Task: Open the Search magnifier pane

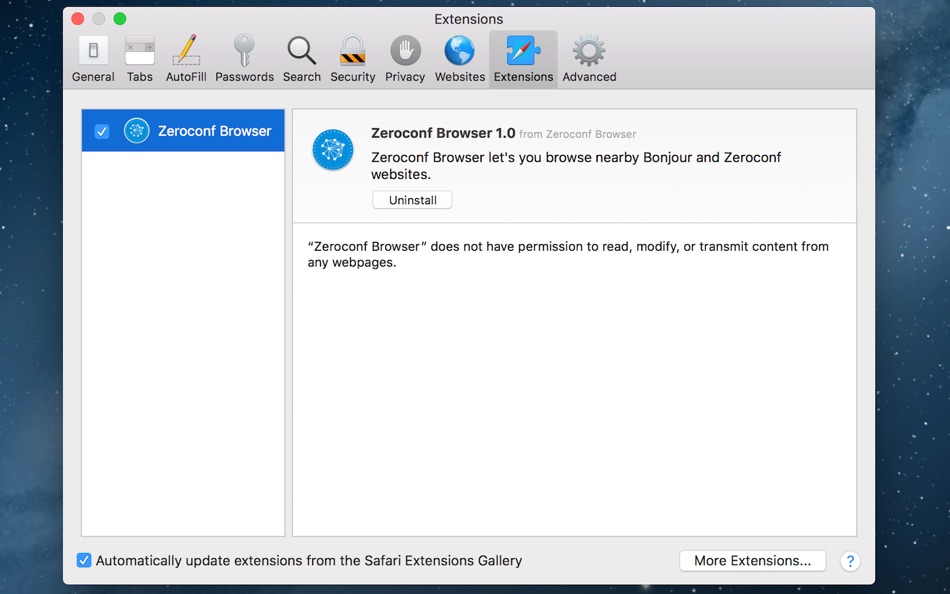Action: click(x=302, y=59)
